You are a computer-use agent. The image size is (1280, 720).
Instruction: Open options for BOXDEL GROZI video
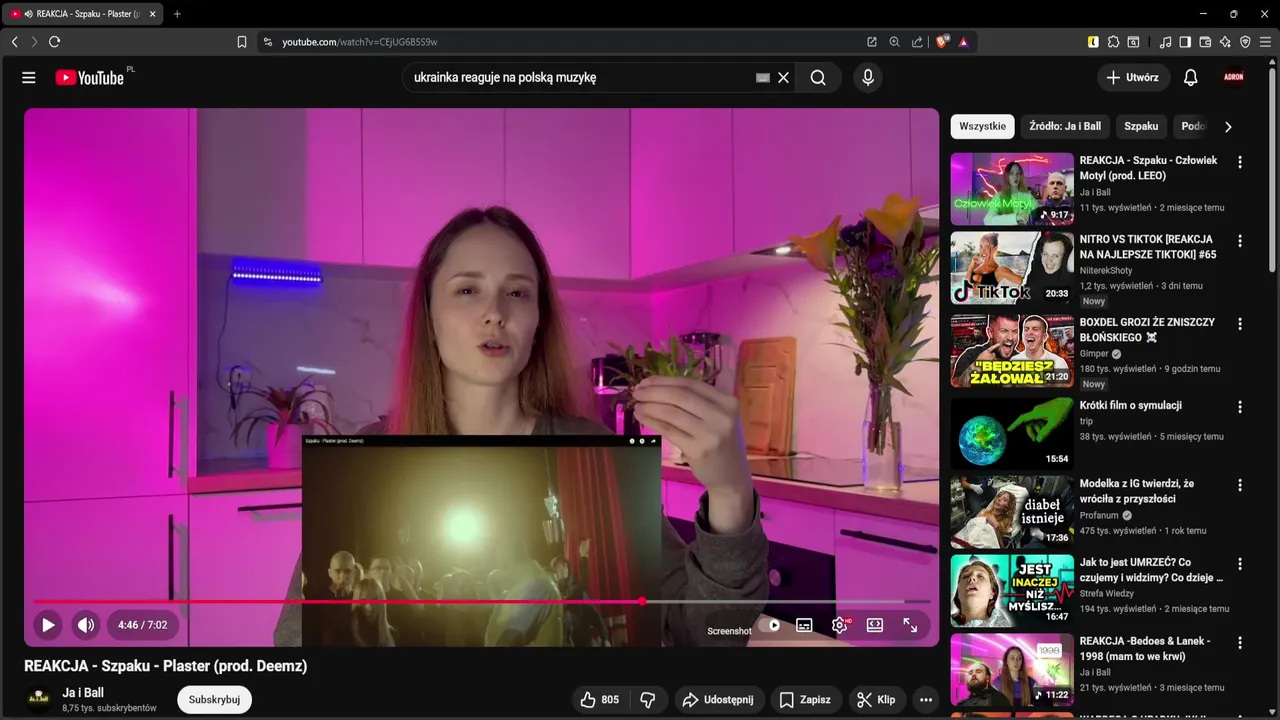(1240, 324)
